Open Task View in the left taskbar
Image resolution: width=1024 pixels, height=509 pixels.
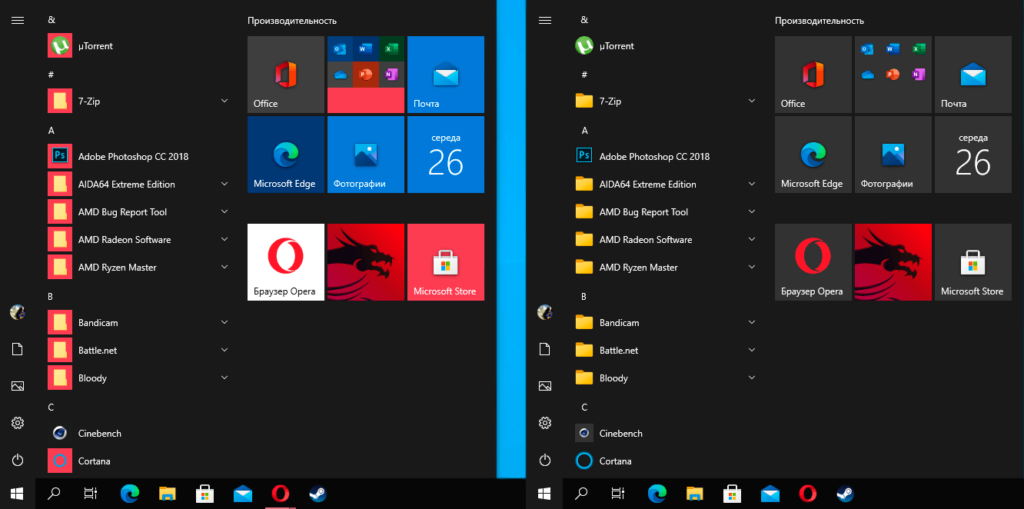tap(91, 494)
